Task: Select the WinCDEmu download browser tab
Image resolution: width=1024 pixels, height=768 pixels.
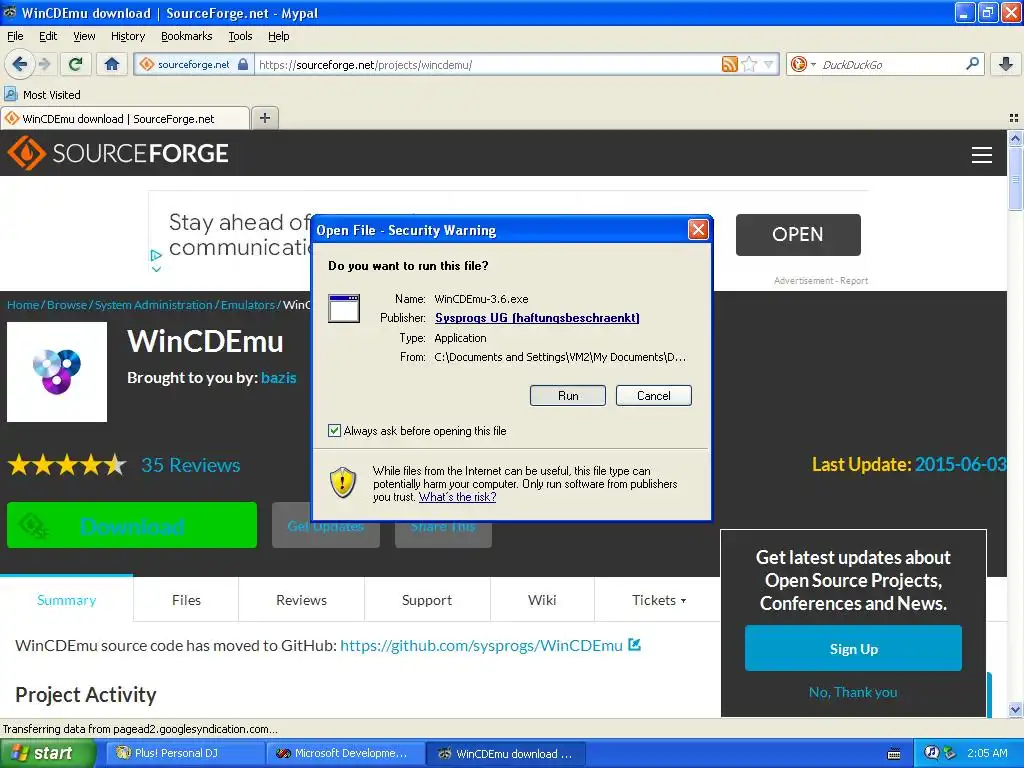Action: [125, 118]
